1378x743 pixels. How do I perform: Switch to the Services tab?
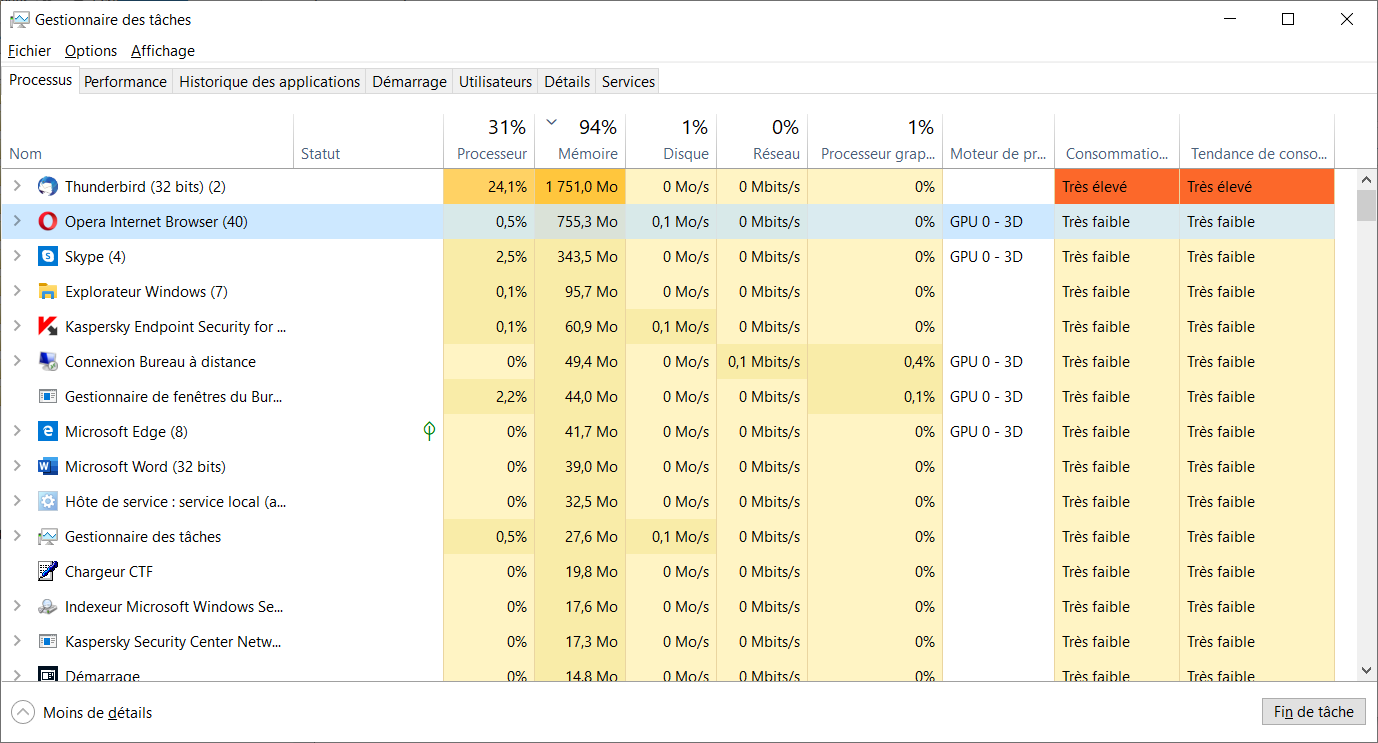pos(628,82)
